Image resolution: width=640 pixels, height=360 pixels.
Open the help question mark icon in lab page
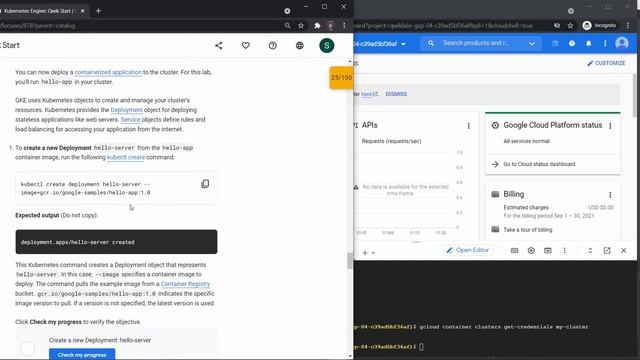coord(273,45)
